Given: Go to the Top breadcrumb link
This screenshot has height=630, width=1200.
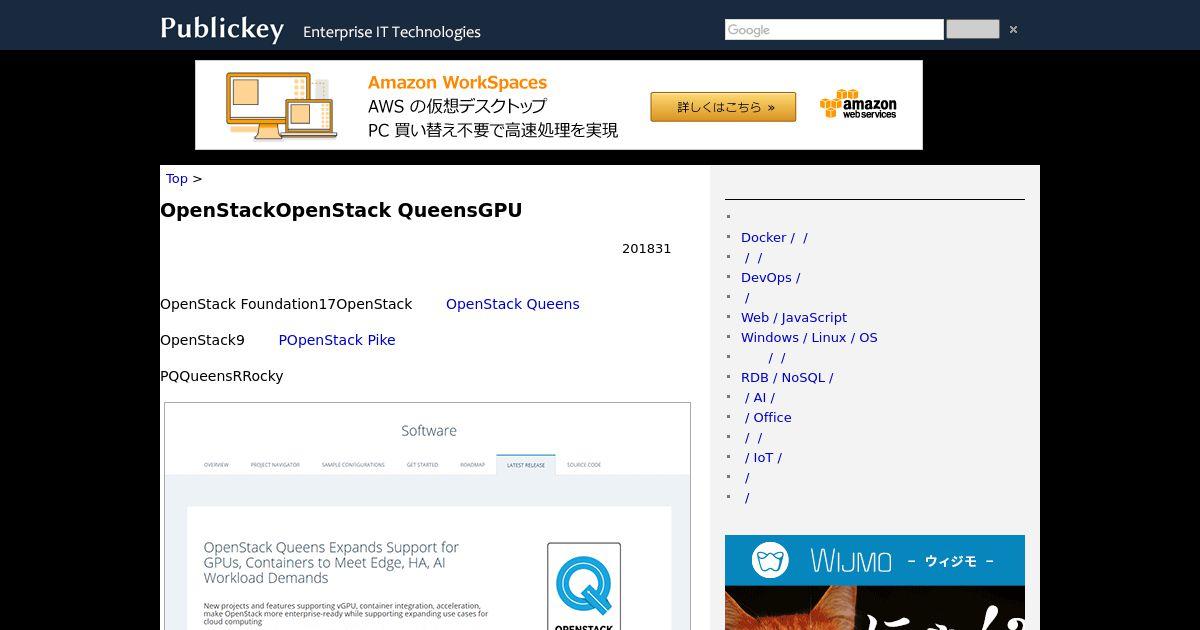Looking at the screenshot, I should point(177,179).
